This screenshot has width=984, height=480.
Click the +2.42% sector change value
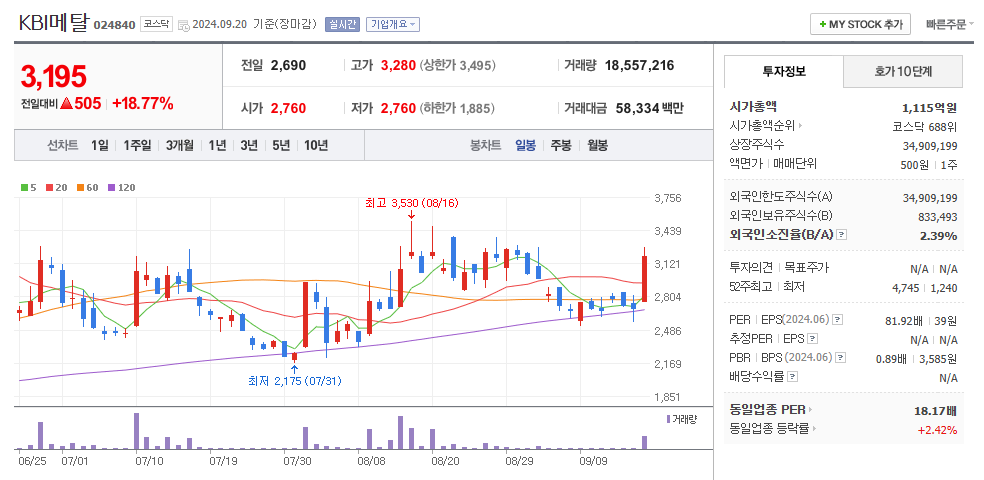point(937,430)
